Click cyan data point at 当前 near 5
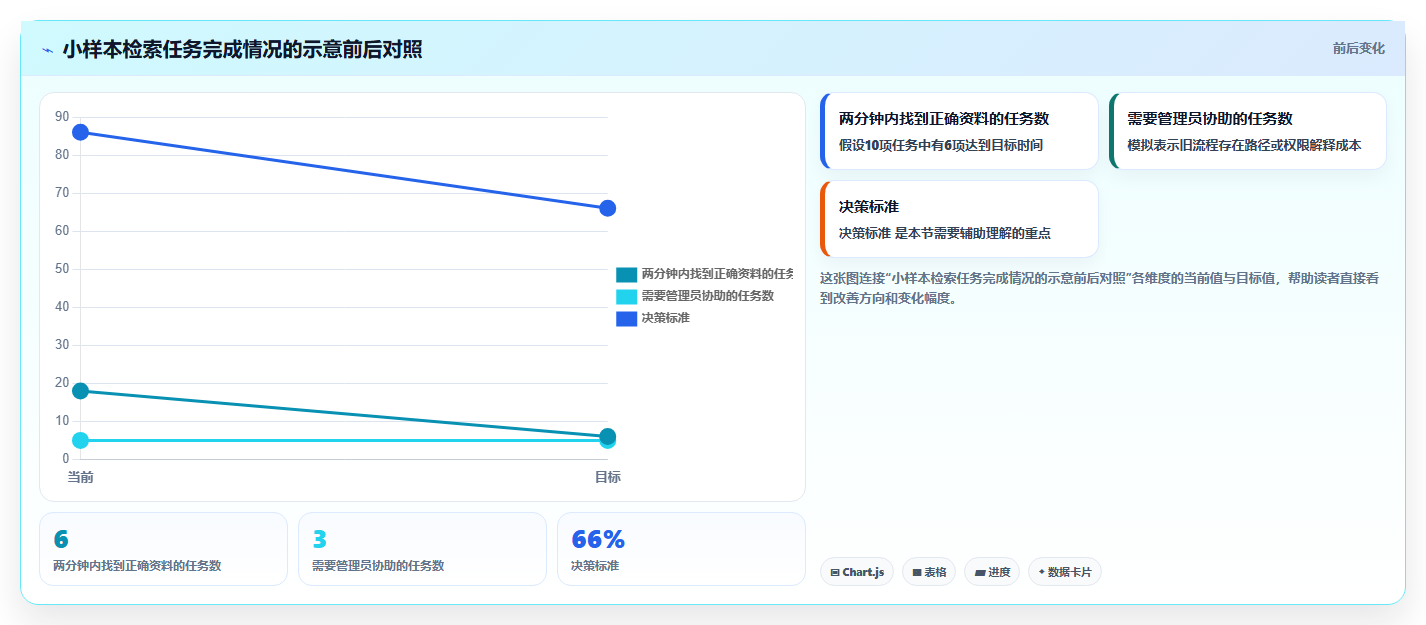This screenshot has width=1426, height=625. 80,440
